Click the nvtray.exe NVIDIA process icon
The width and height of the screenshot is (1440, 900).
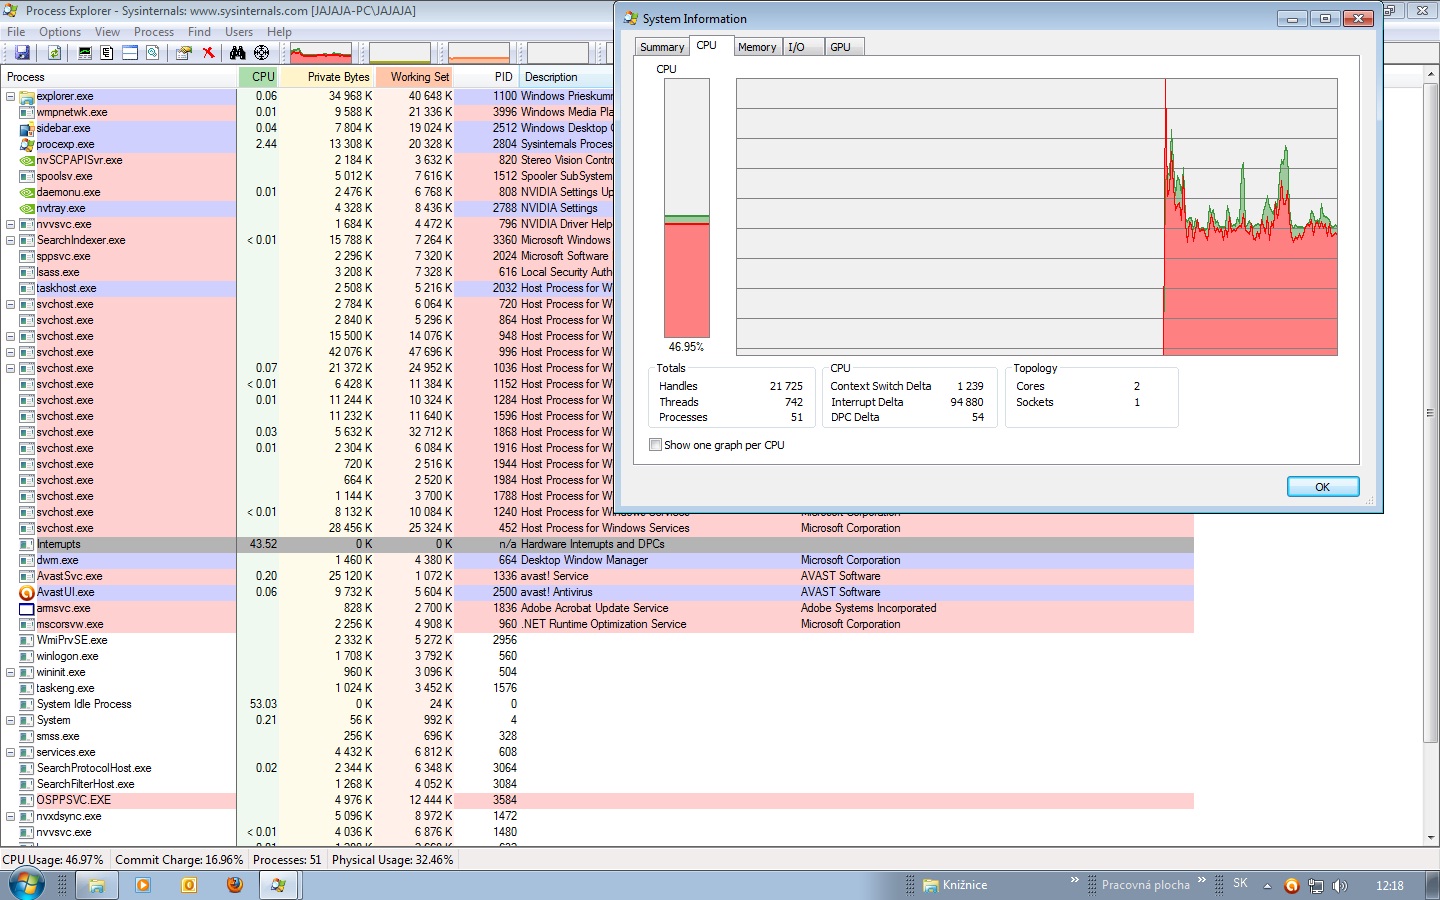27,208
